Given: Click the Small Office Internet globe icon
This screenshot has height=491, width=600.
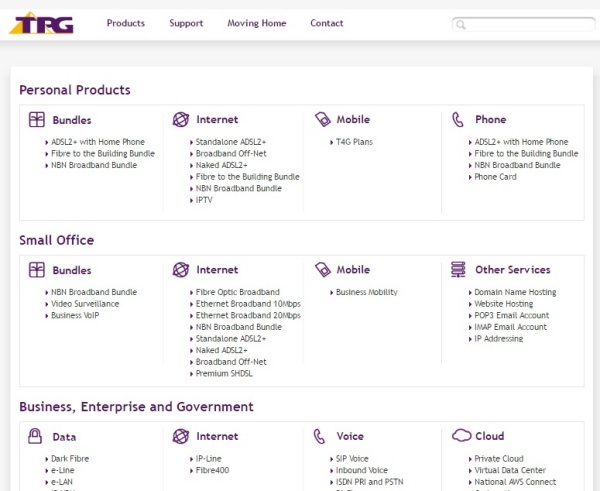Looking at the screenshot, I should (x=181, y=270).
